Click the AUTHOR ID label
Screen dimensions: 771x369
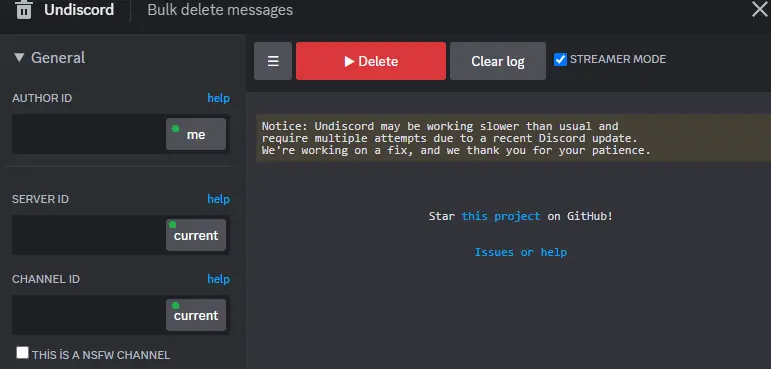[42, 98]
